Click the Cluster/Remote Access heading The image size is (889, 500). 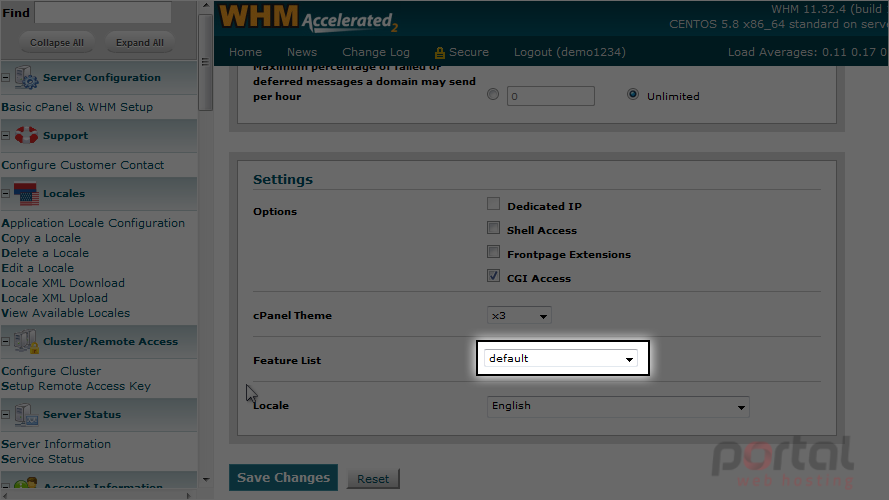click(111, 341)
